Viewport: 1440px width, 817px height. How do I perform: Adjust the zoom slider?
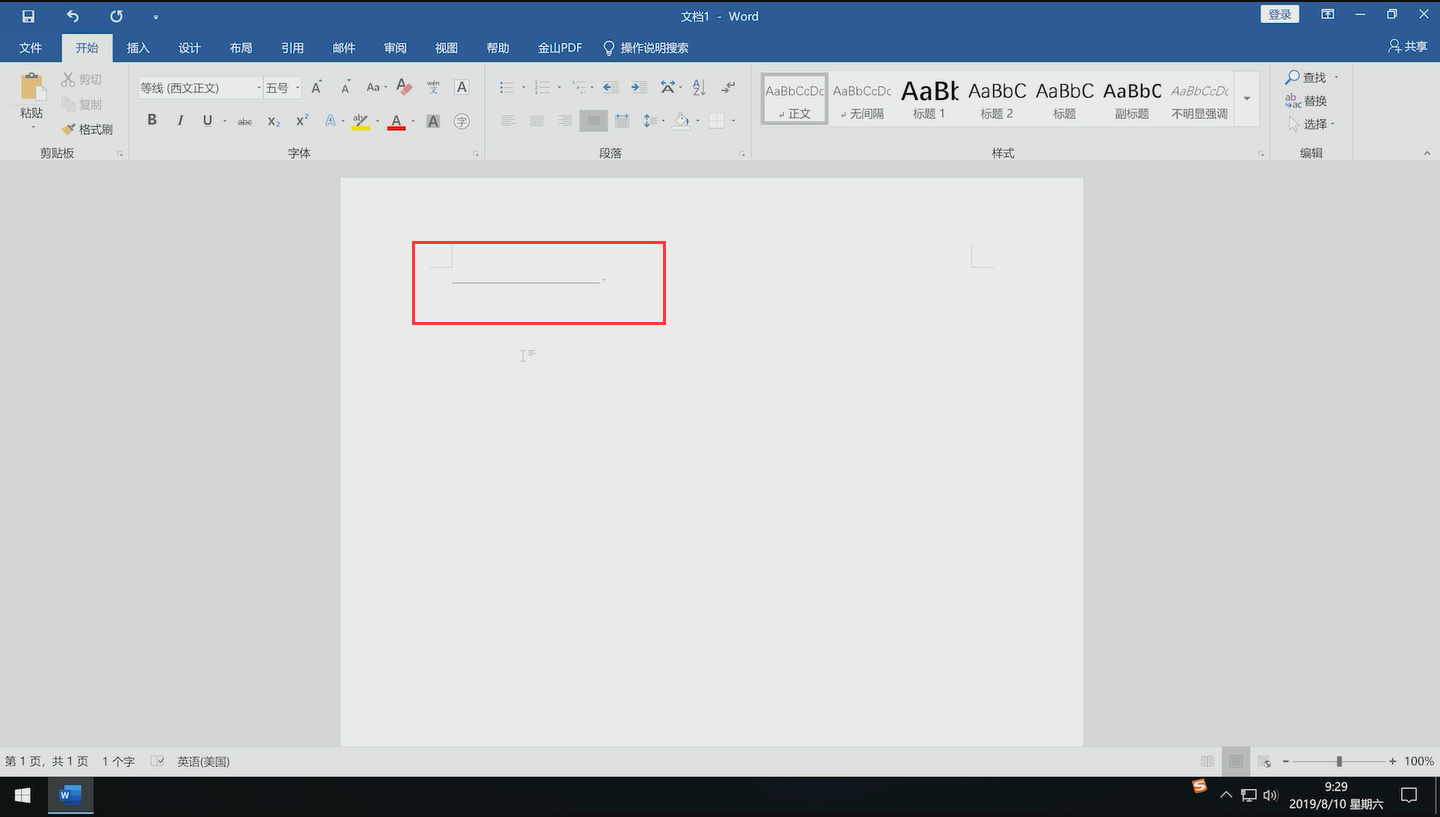(1339, 762)
